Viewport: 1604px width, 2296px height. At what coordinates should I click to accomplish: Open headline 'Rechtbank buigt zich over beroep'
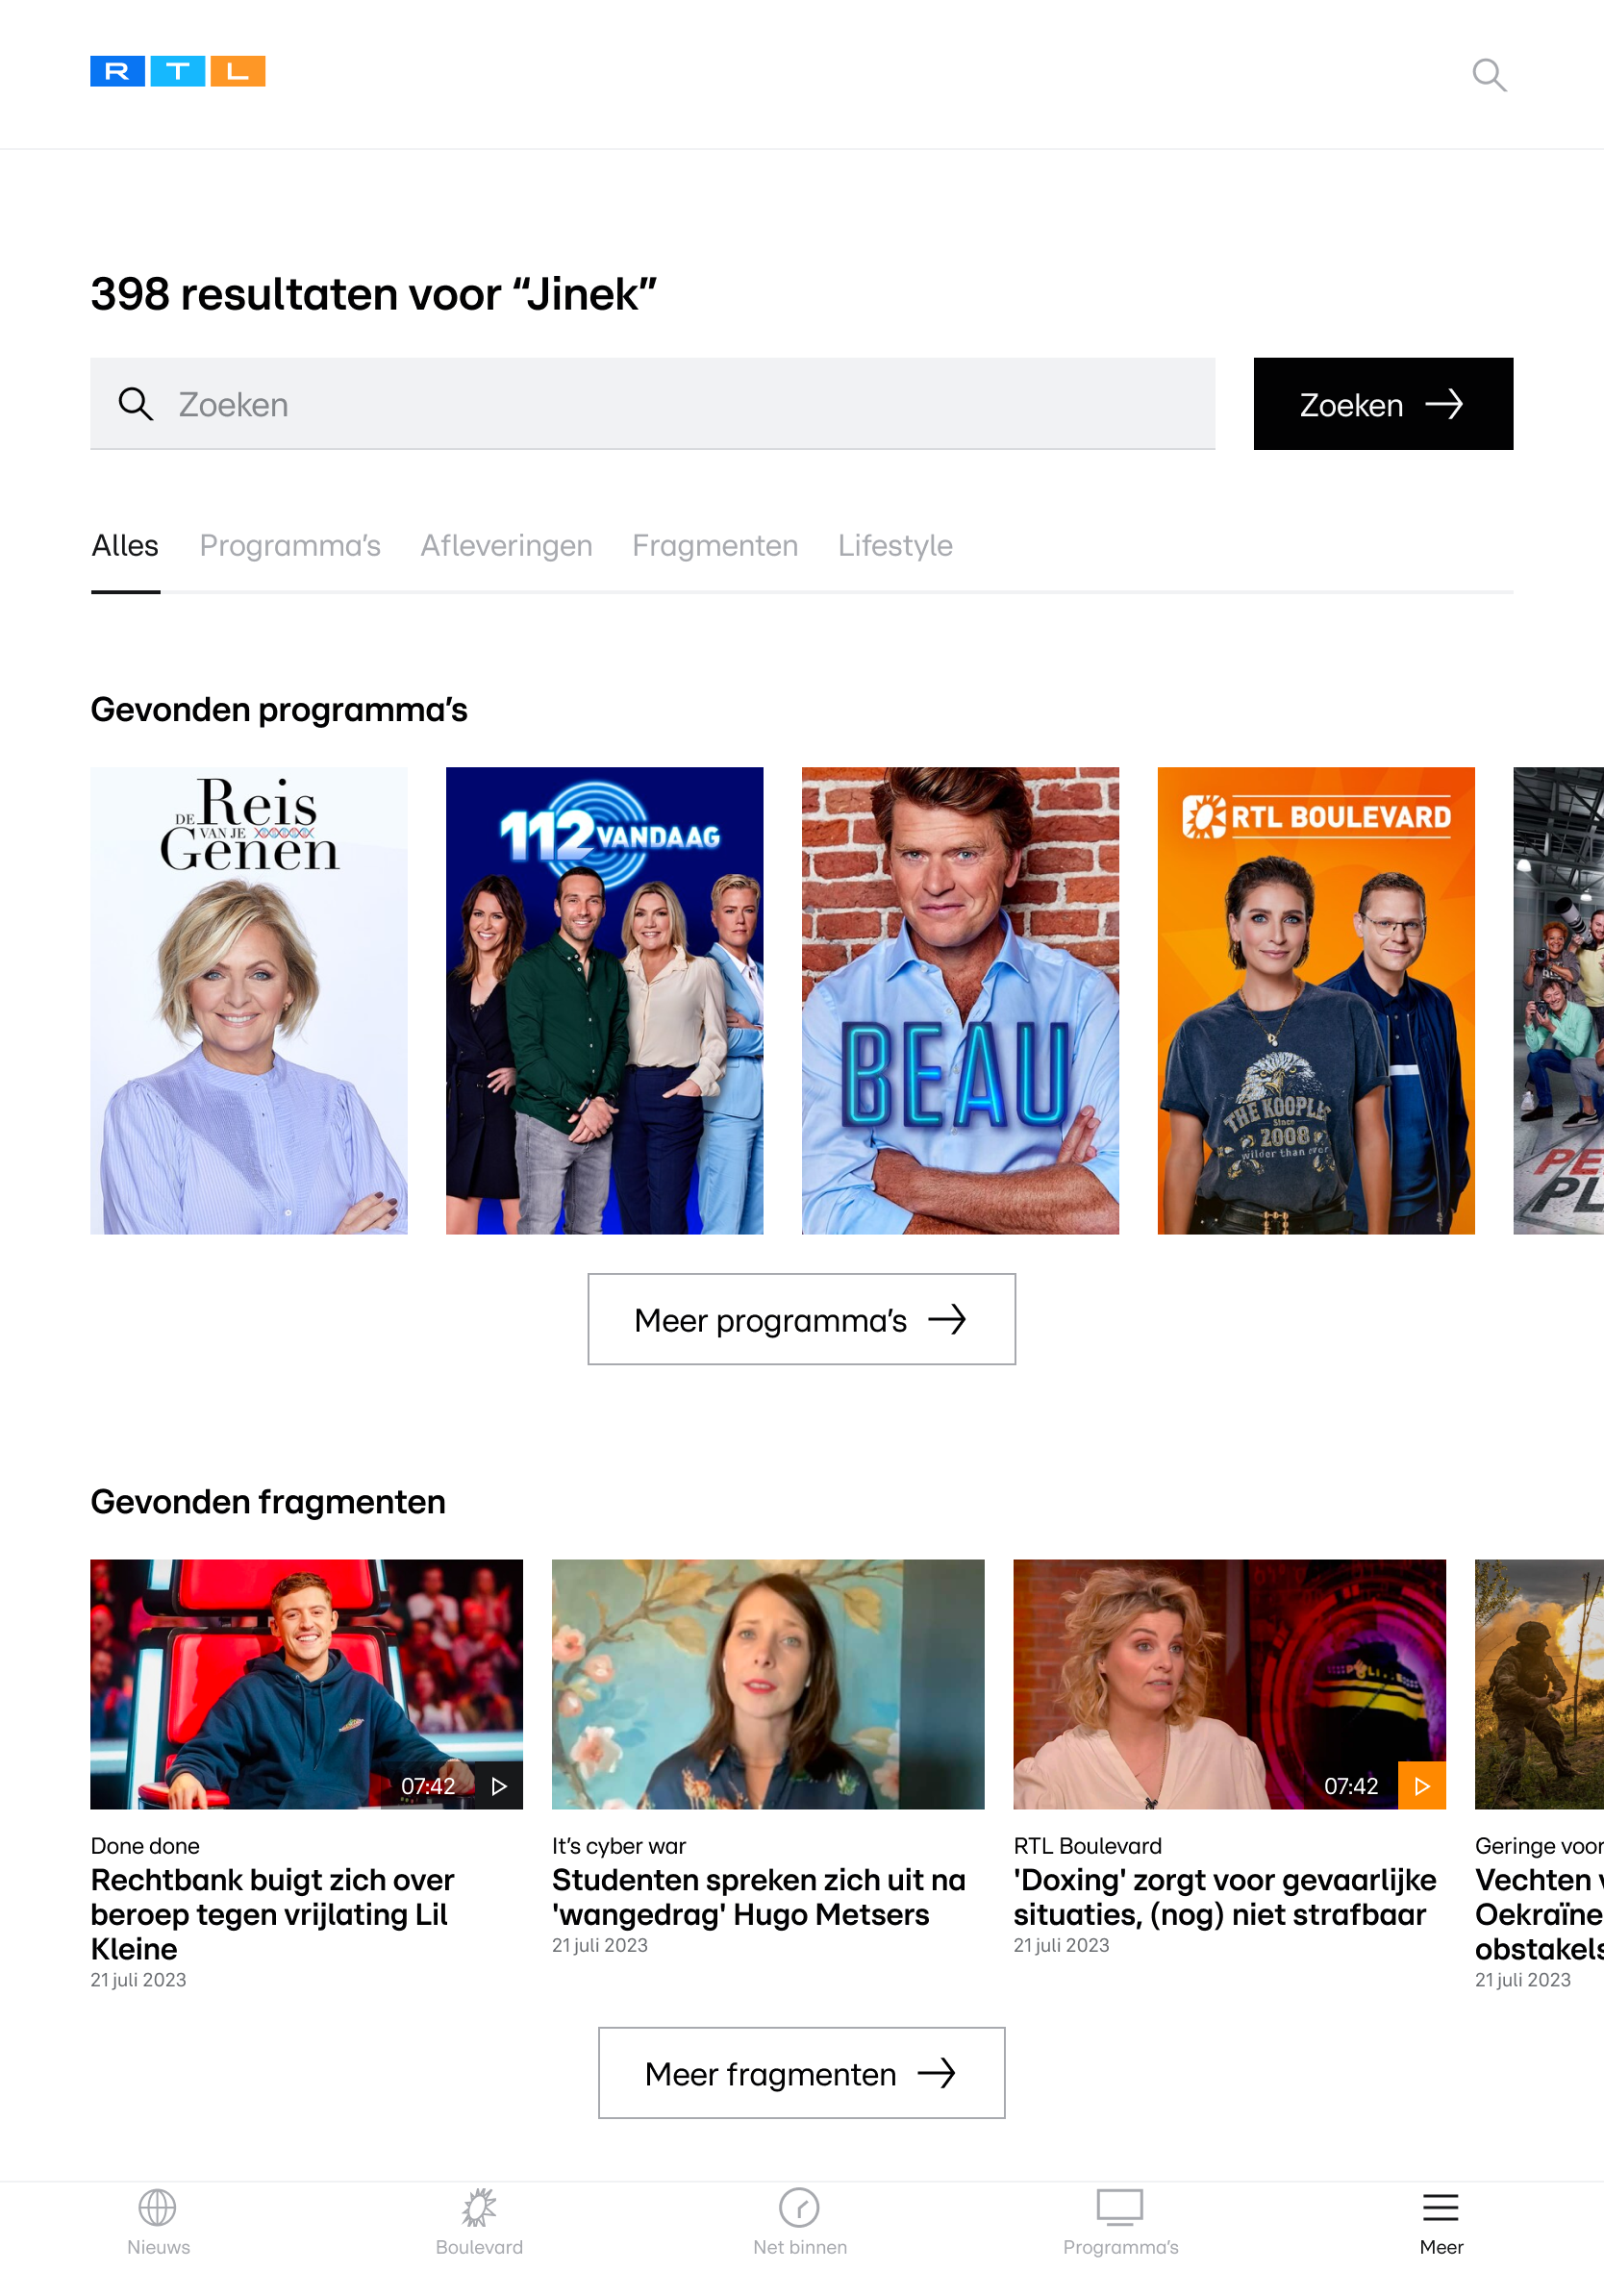pos(272,1915)
